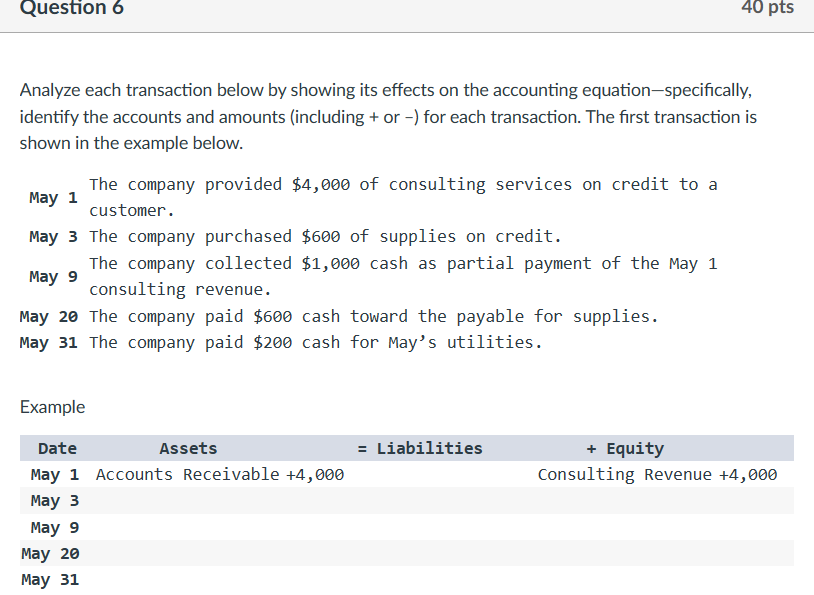Image resolution: width=814 pixels, height=595 pixels.
Task: Click the instruction paragraph about the accounting equation
Action: (390, 116)
